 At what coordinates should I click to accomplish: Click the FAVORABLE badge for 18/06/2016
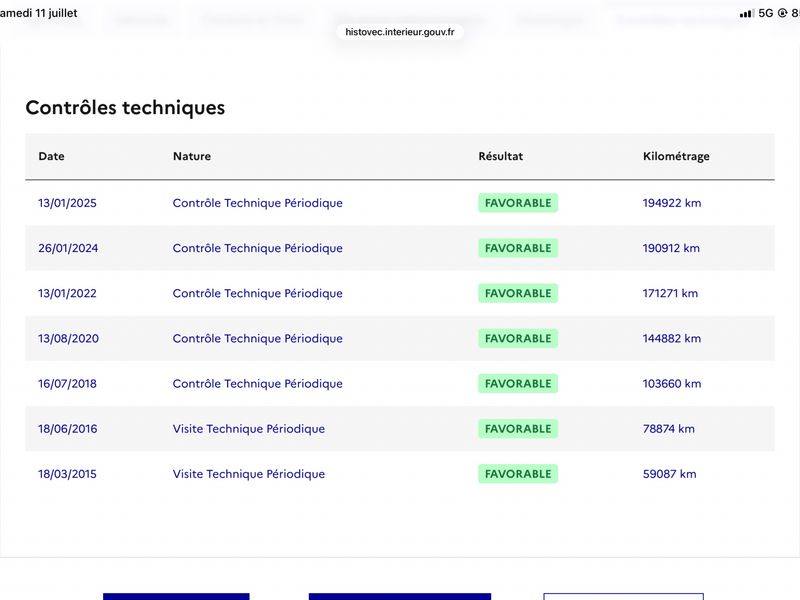tap(518, 429)
